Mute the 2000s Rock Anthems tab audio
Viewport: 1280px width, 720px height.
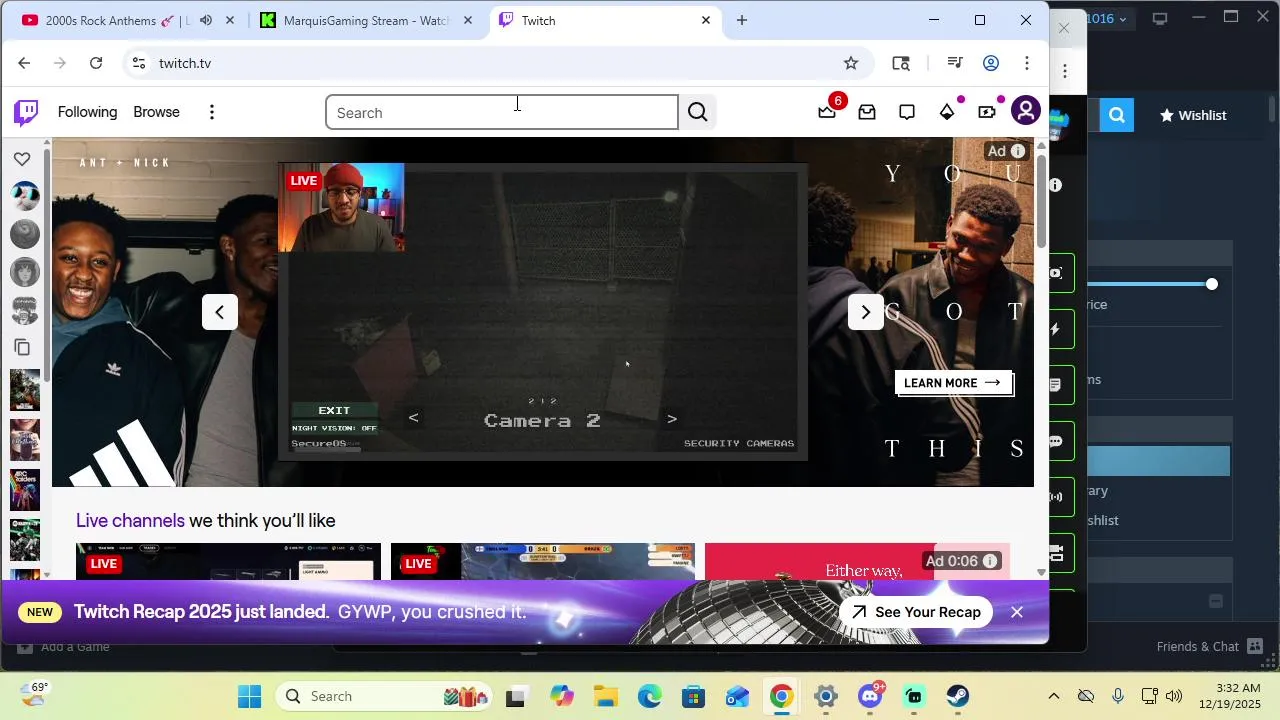pyautogui.click(x=206, y=20)
